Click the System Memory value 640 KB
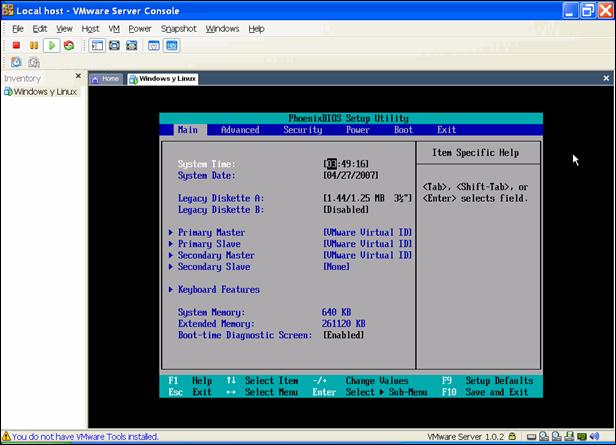This screenshot has width=616, height=445. 336,312
